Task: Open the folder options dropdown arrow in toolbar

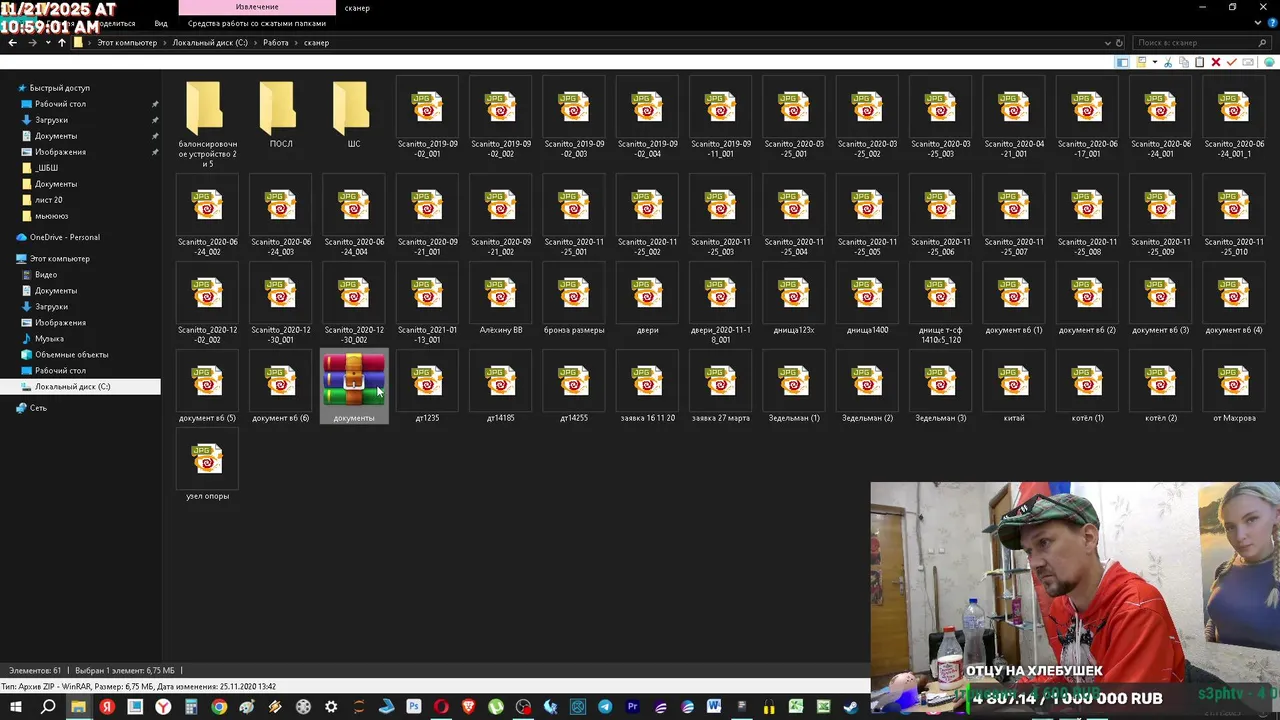Action: click(1155, 62)
